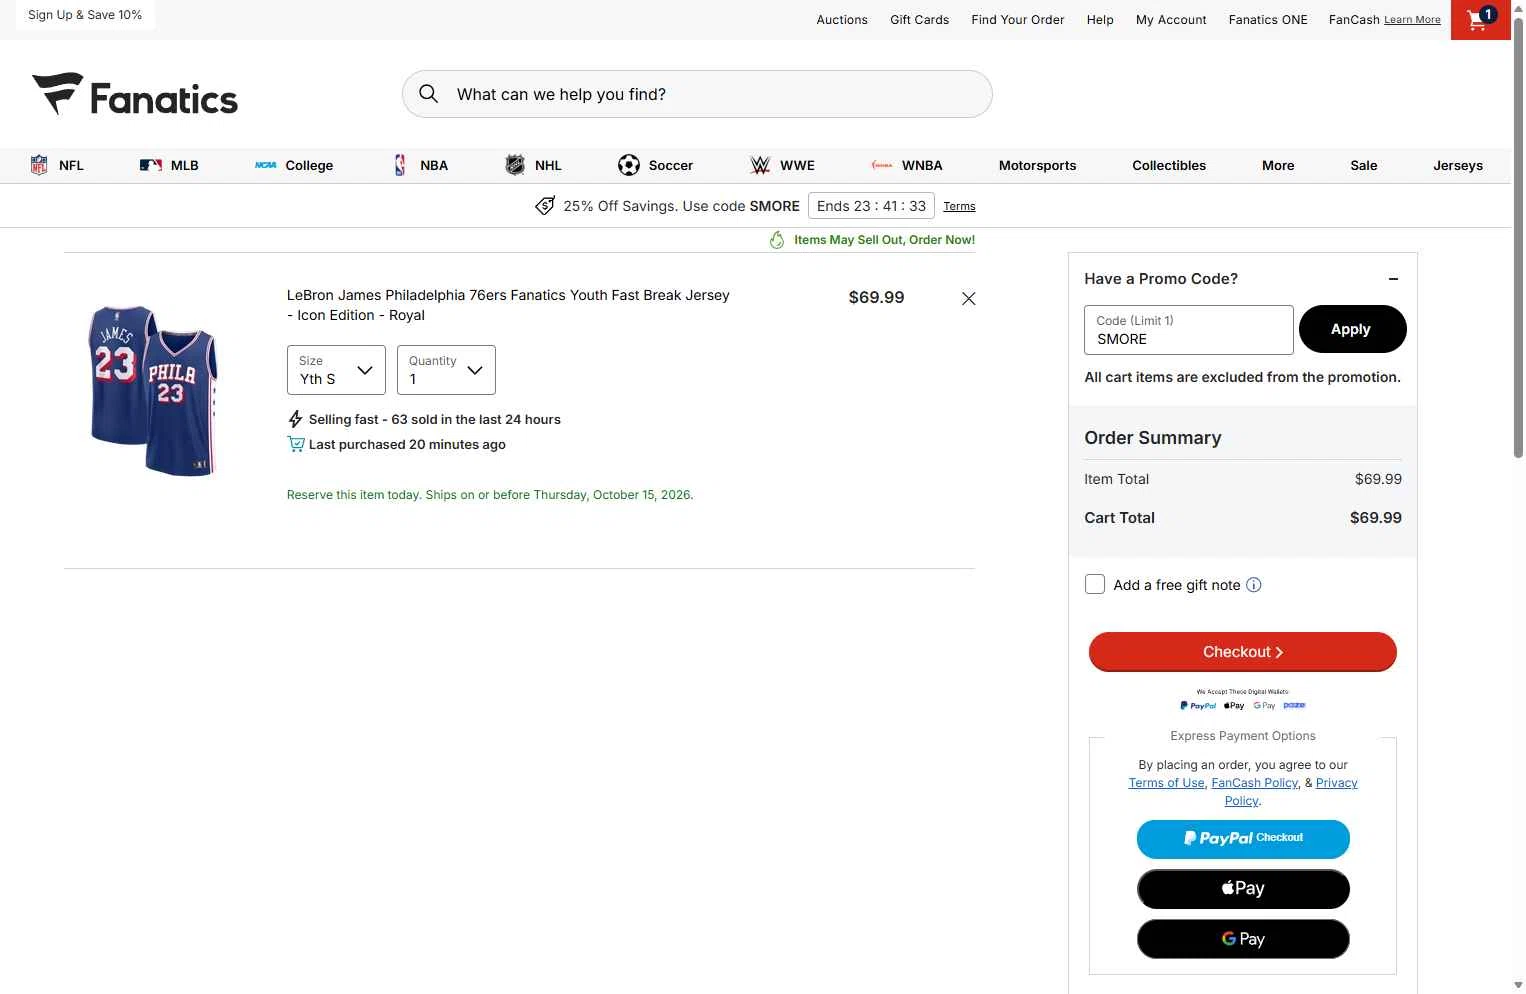Open the Jerseys menu

click(1458, 165)
